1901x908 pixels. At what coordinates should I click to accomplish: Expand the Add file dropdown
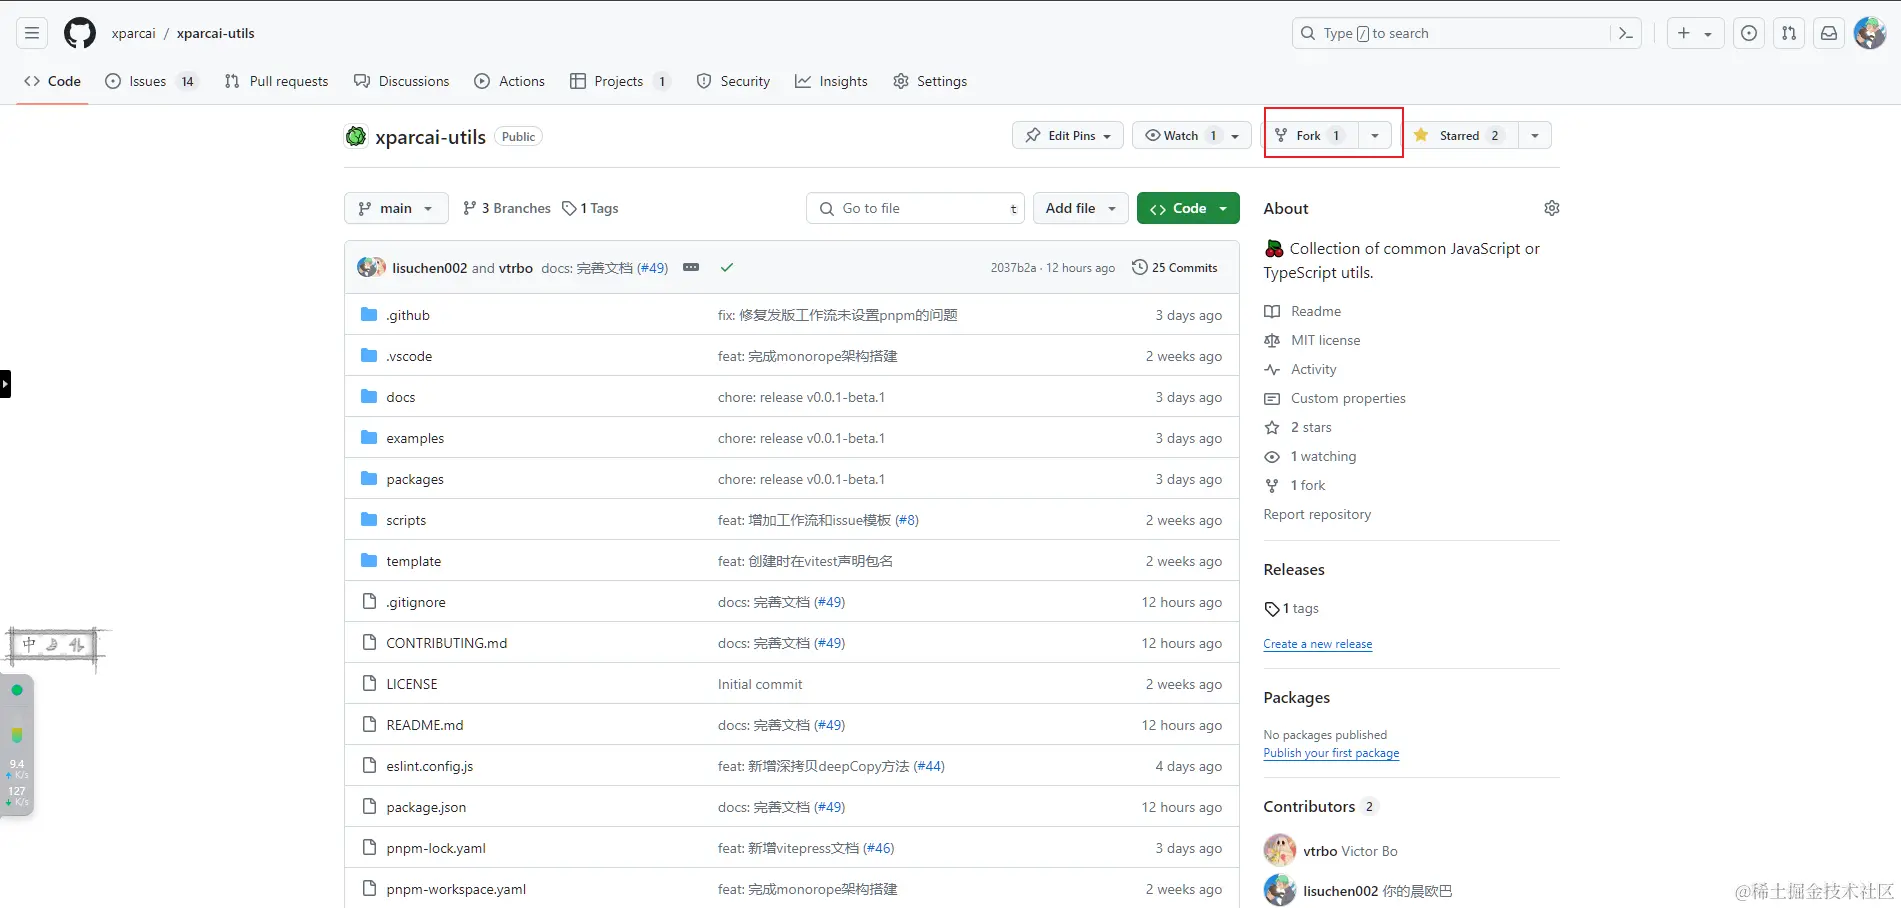(x=1081, y=208)
